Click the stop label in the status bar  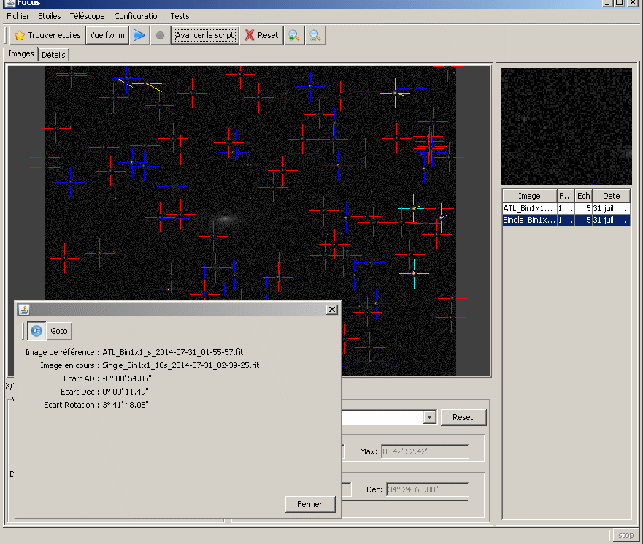[x=626, y=535]
